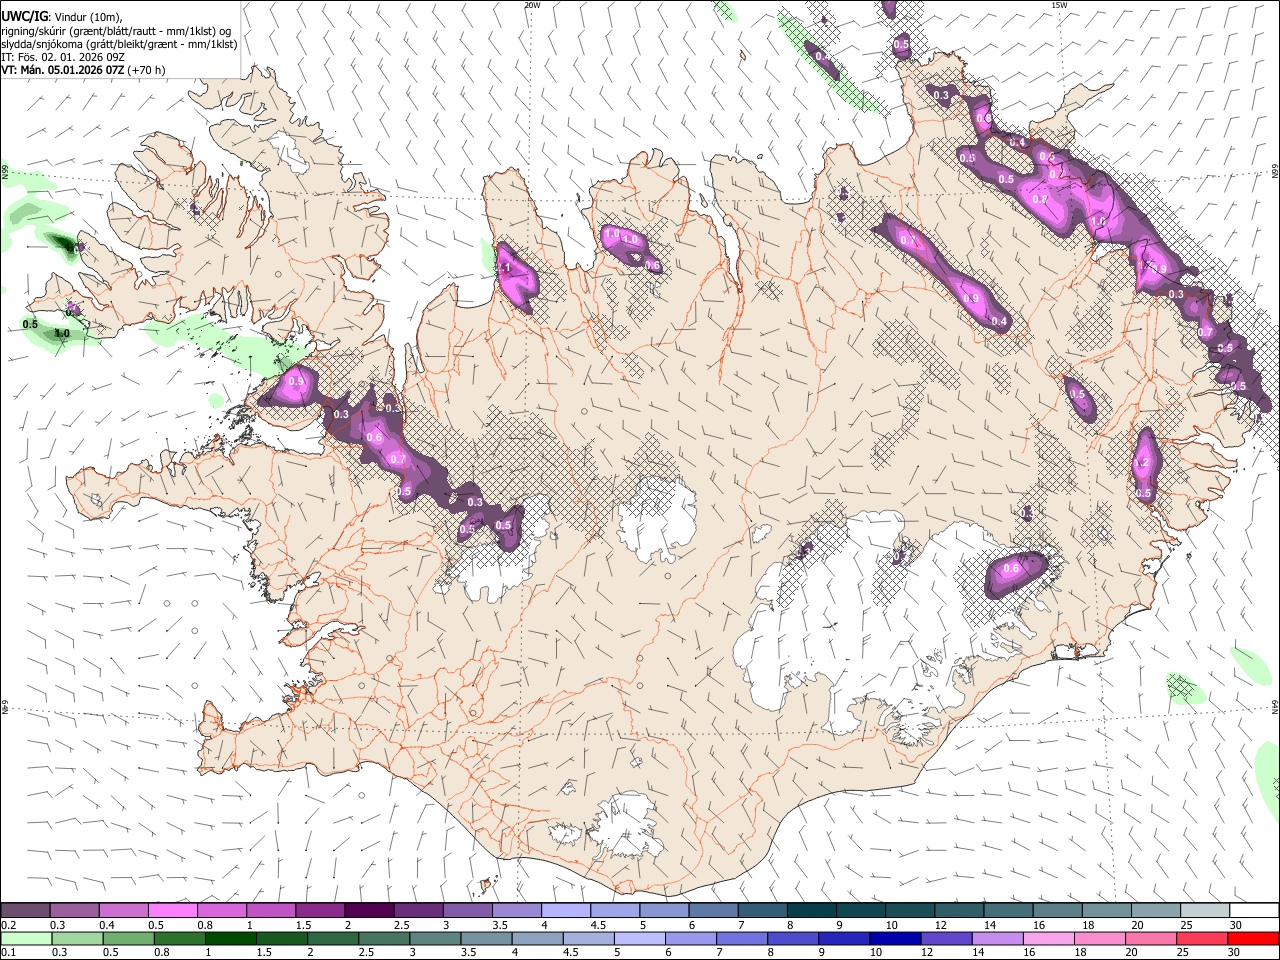Click the "0.2" label under upper color scale

coord(9,925)
